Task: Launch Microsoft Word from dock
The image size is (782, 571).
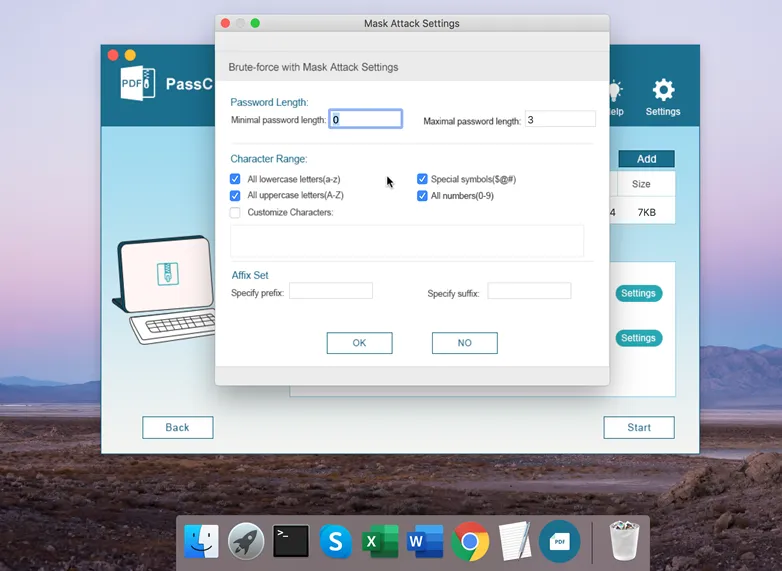Action: (x=425, y=541)
